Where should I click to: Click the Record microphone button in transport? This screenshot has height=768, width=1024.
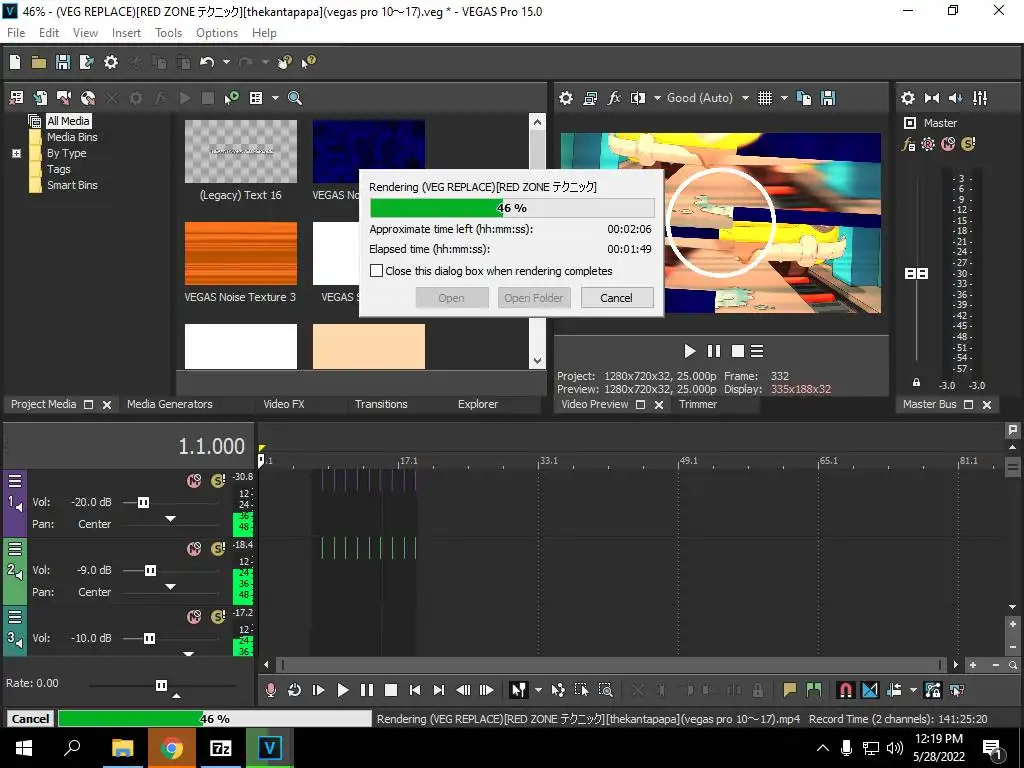coord(270,690)
